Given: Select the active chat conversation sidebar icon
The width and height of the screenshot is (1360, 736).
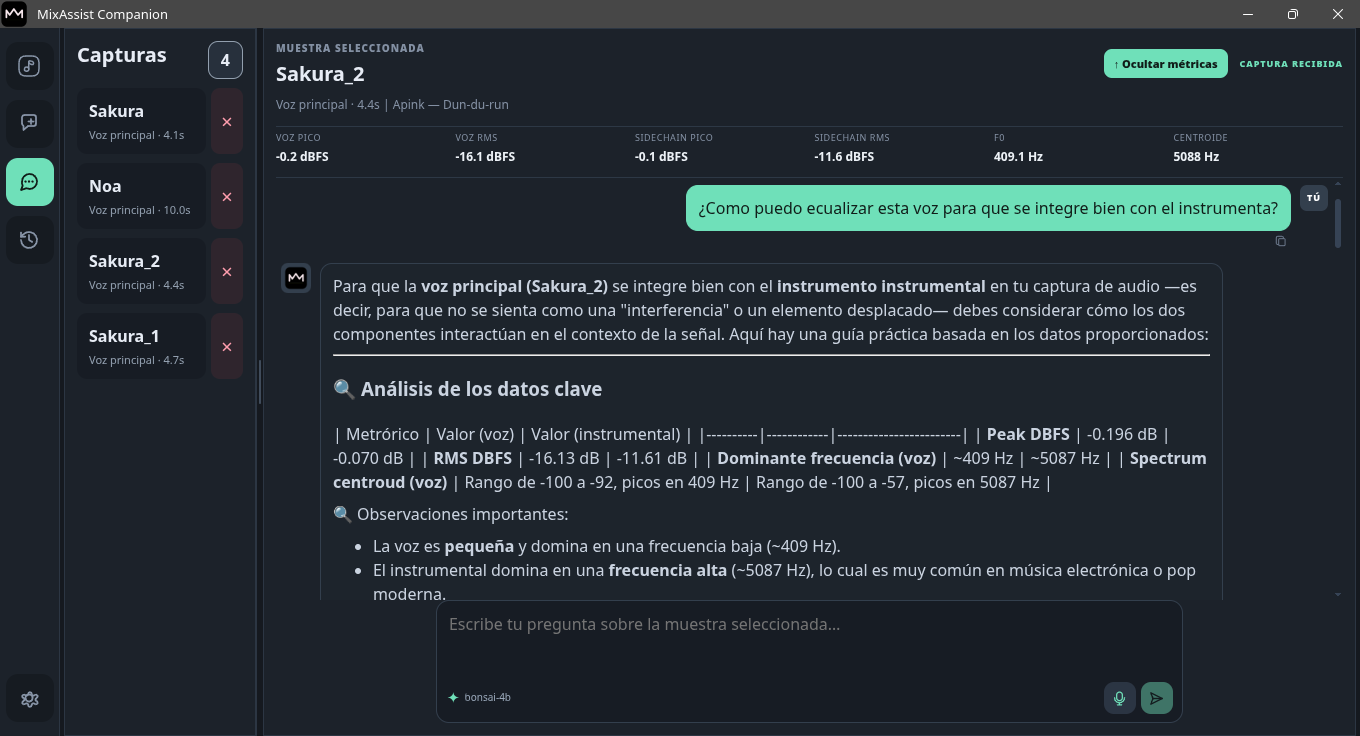Looking at the screenshot, I should tap(30, 182).
